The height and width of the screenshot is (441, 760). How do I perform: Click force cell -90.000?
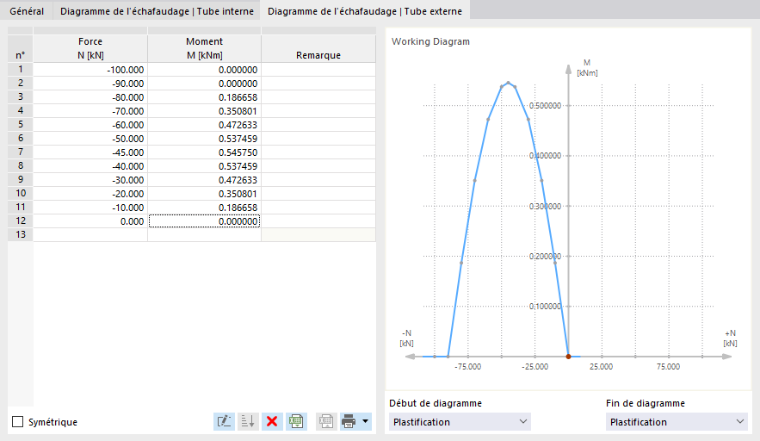pos(90,83)
